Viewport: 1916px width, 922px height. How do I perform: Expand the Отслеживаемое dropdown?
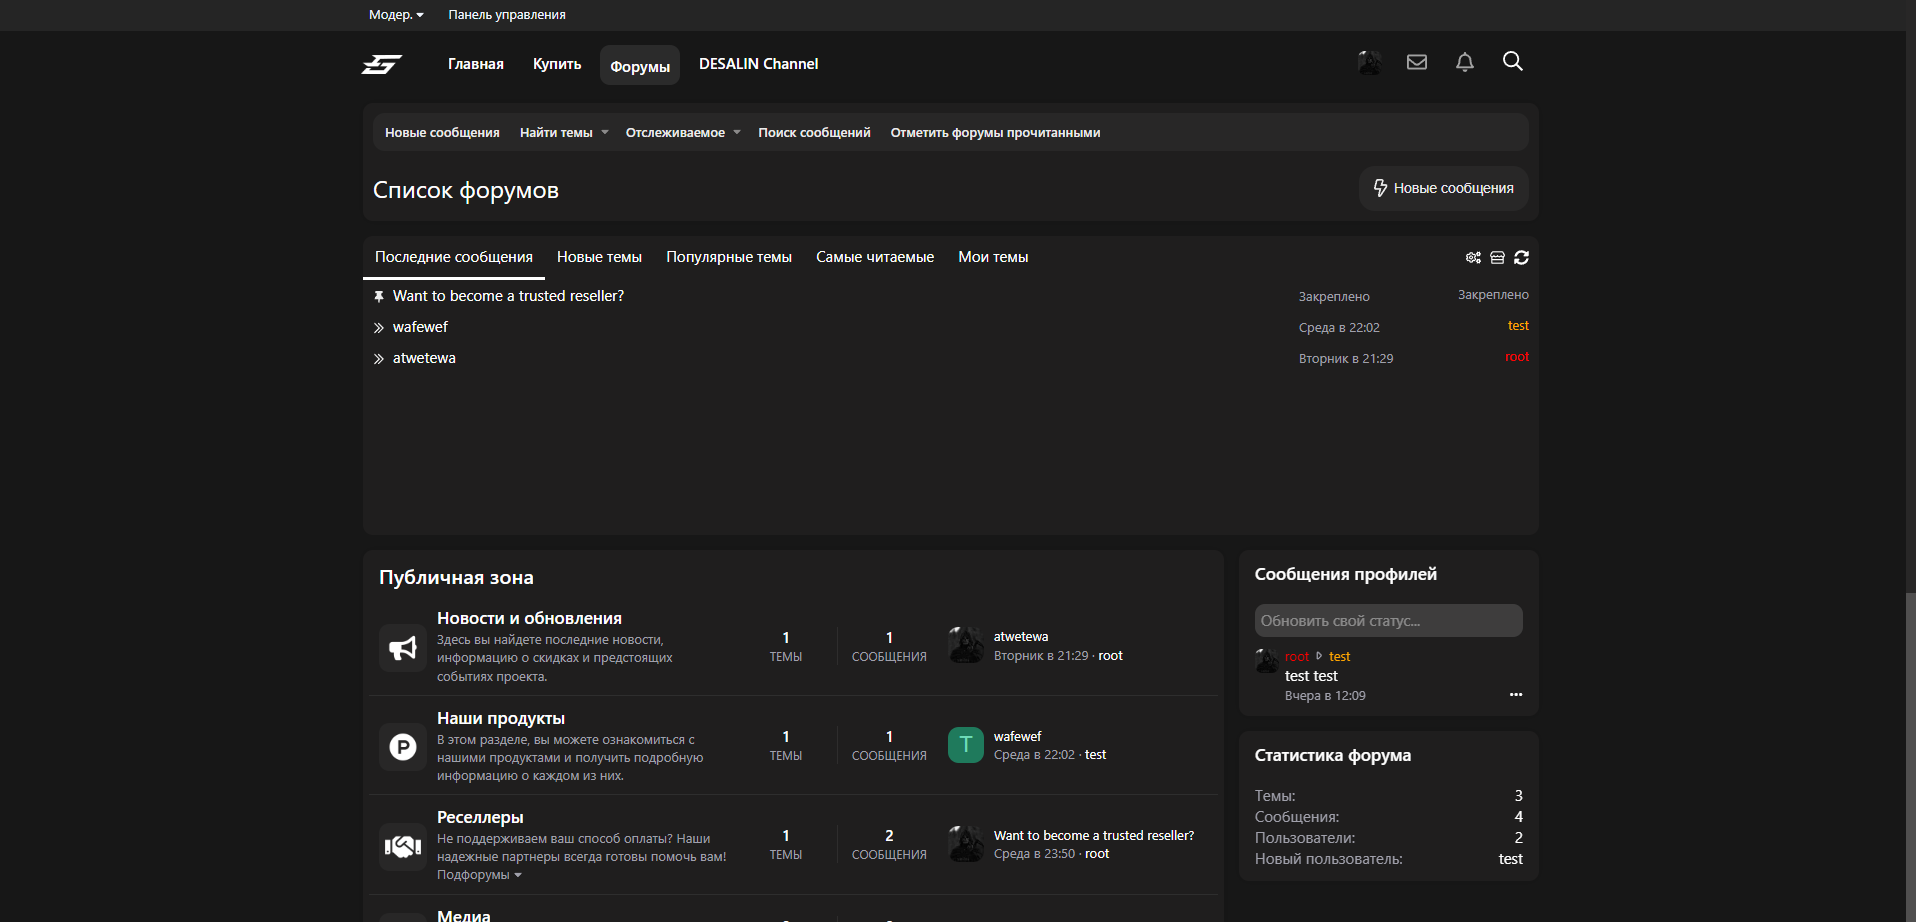(682, 133)
